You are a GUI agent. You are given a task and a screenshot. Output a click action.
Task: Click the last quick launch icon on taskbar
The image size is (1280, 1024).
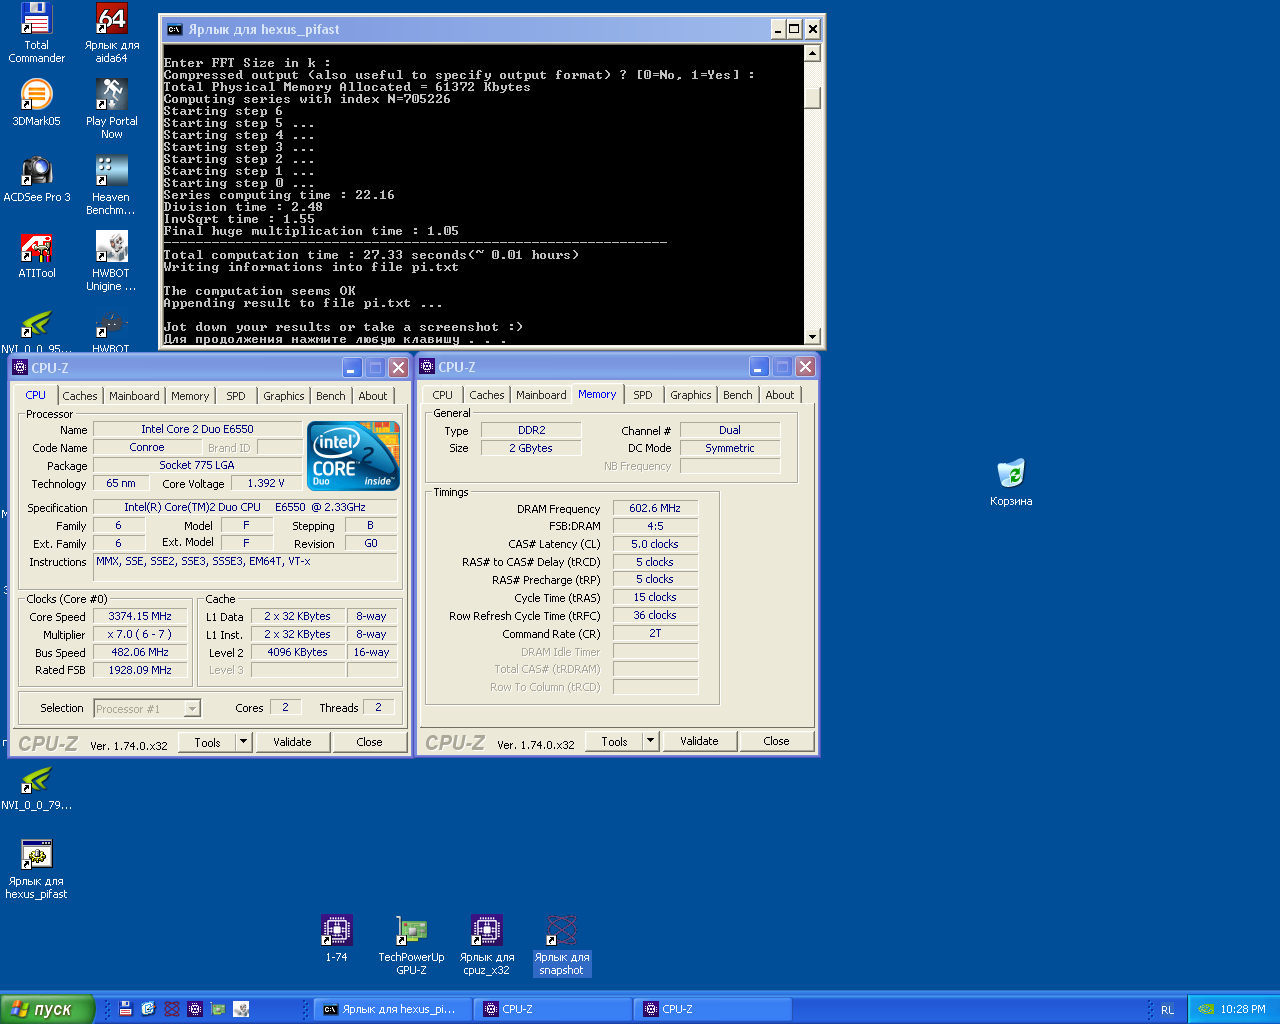[x=241, y=1009]
